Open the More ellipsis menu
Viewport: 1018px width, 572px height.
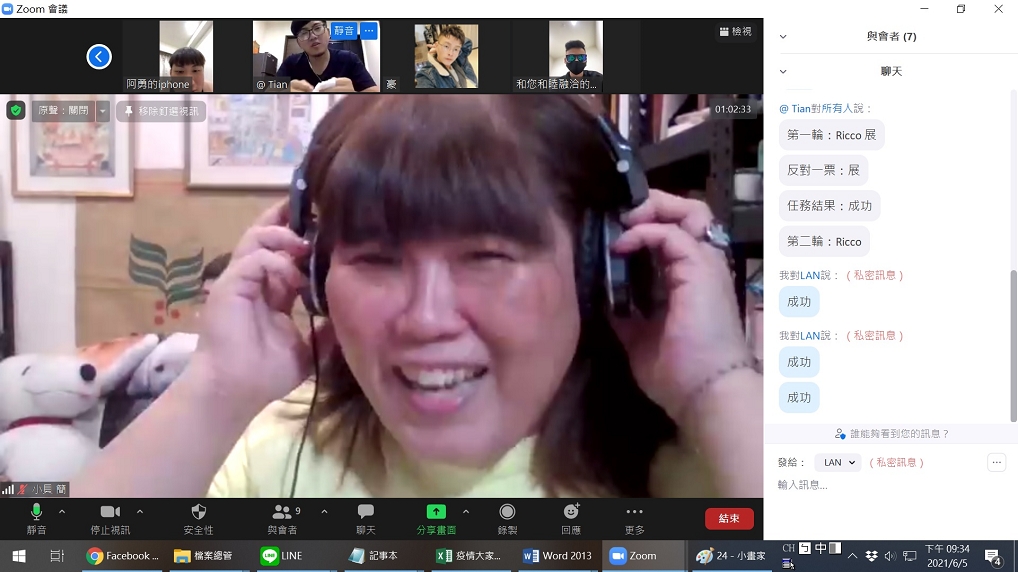[x=634, y=519]
